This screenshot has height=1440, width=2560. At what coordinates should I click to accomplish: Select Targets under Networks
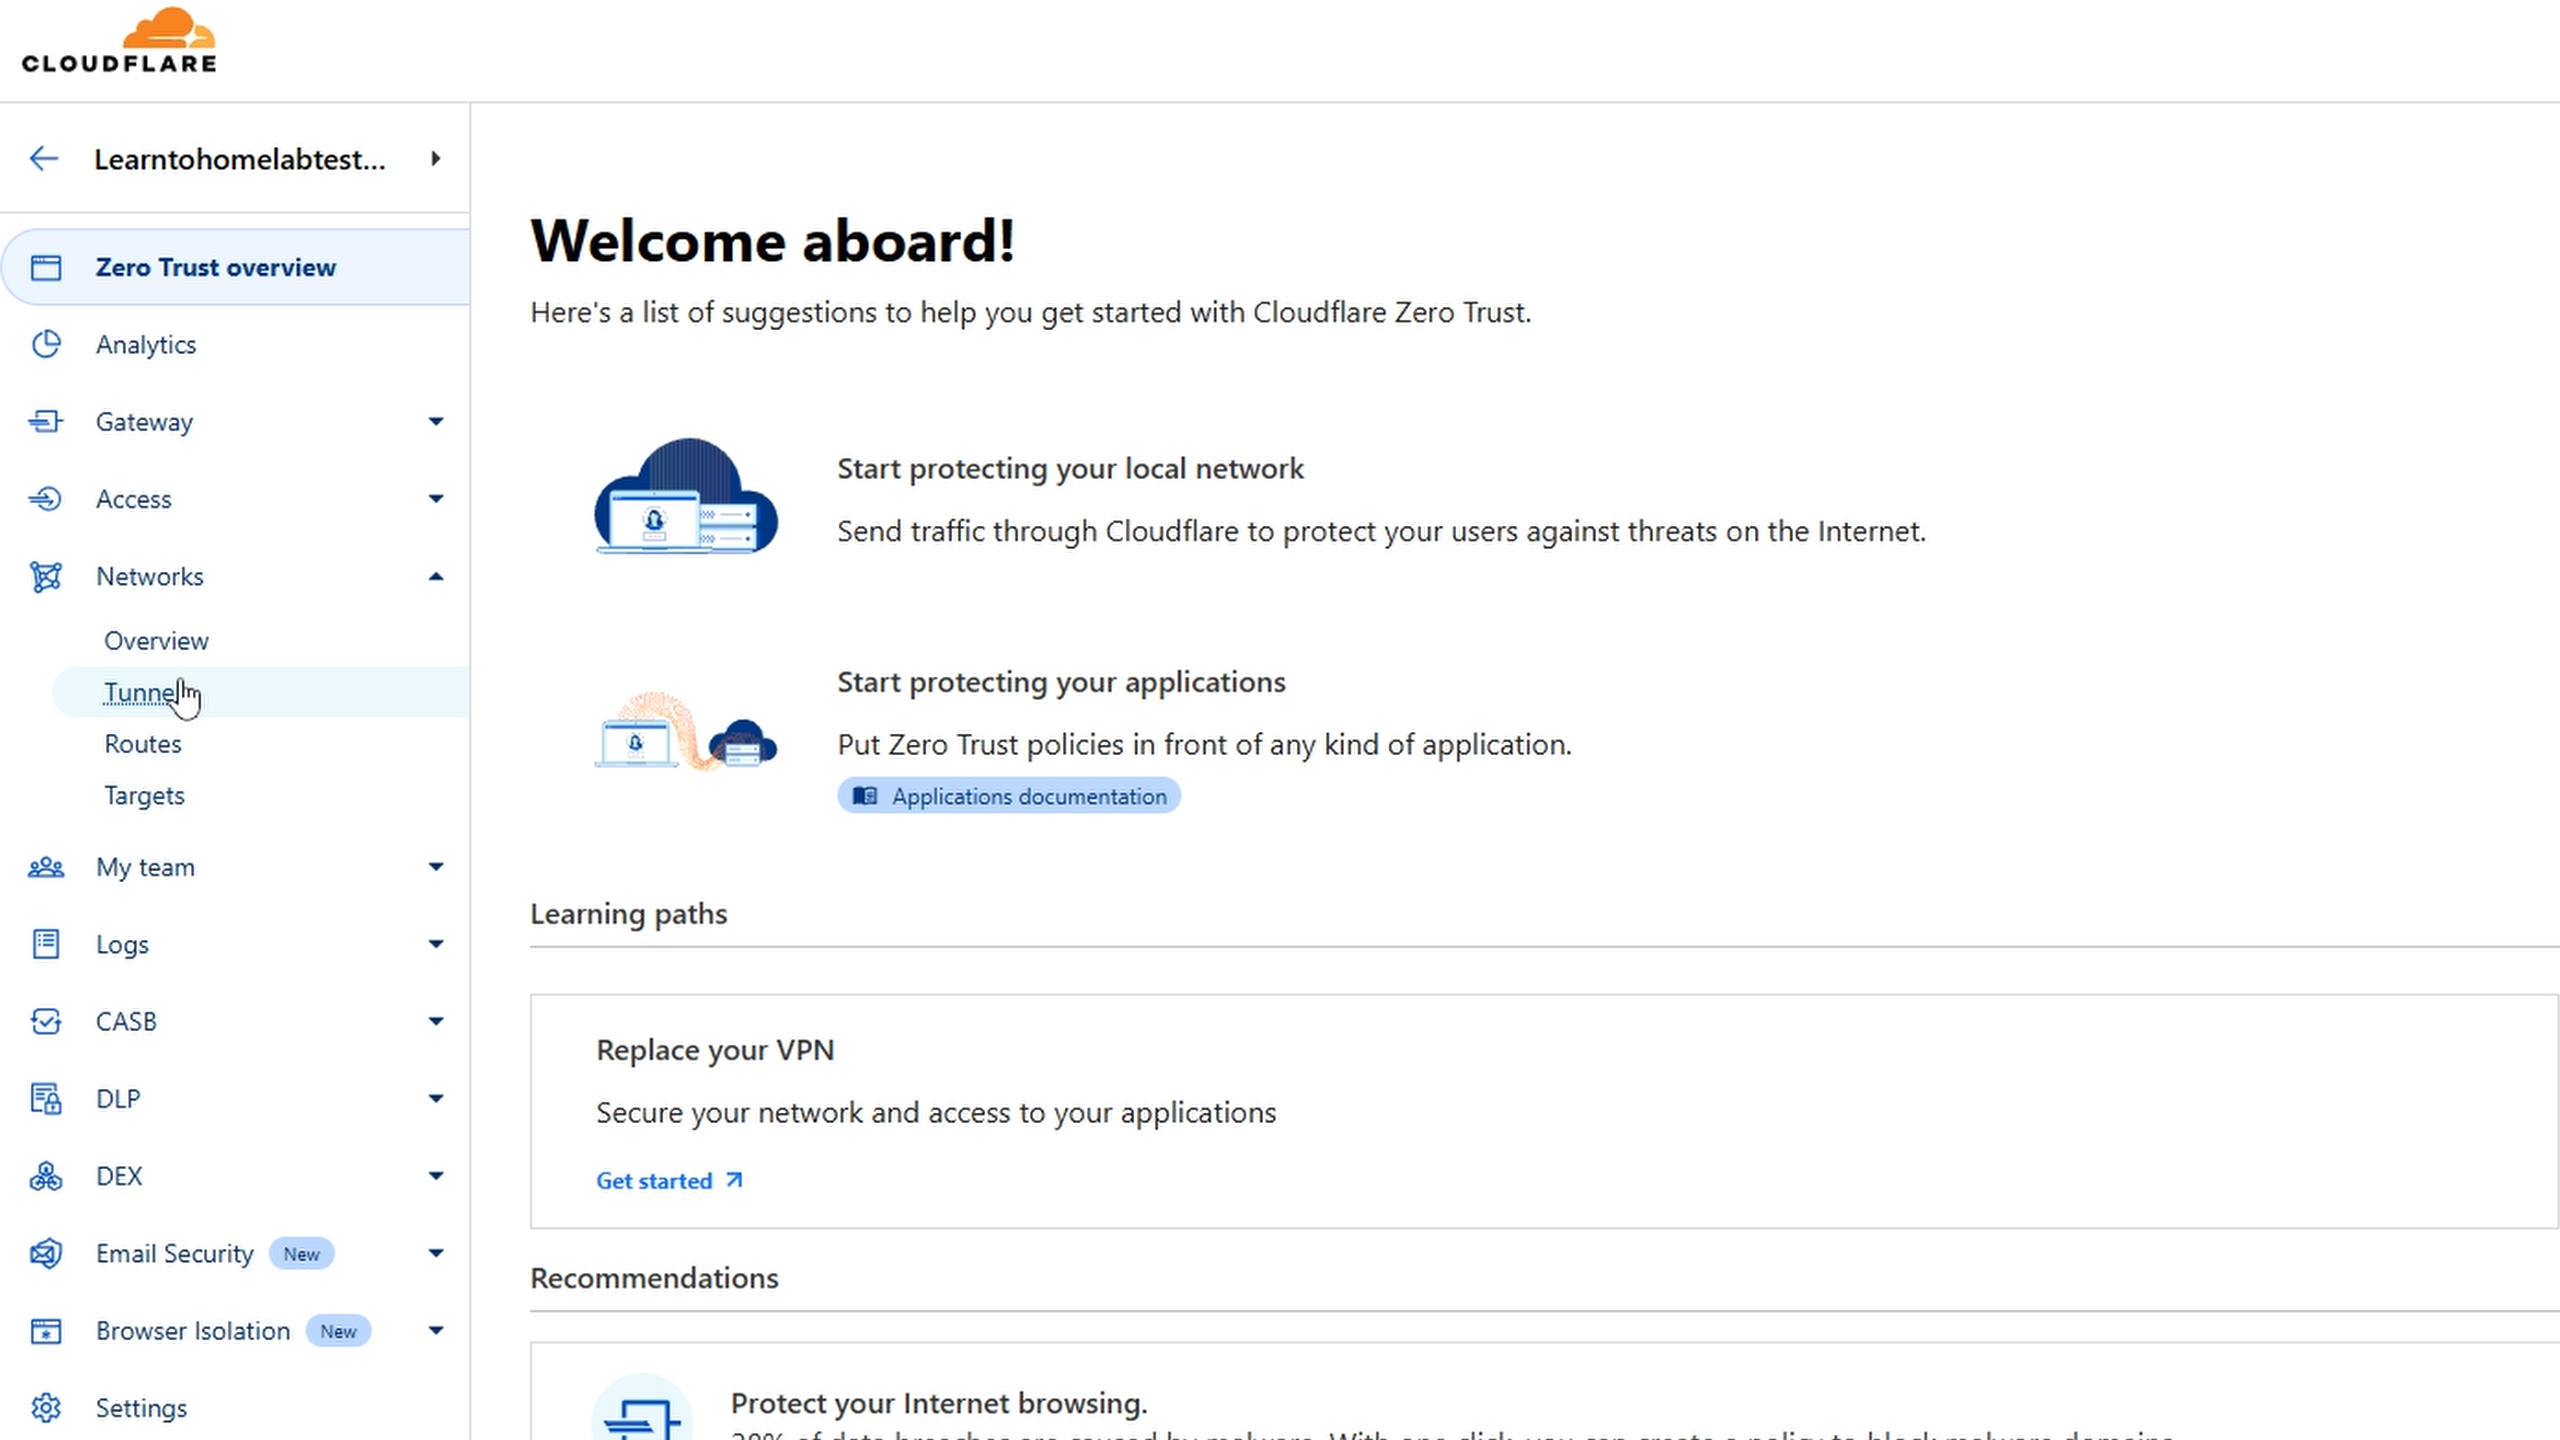pos(144,795)
